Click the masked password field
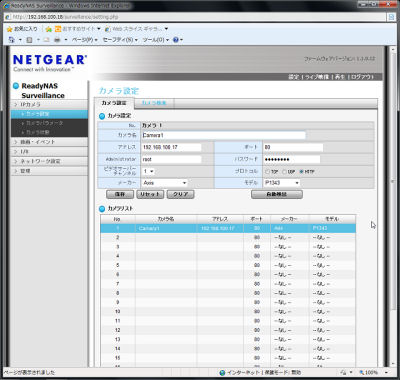The image size is (400, 380). tap(292, 159)
